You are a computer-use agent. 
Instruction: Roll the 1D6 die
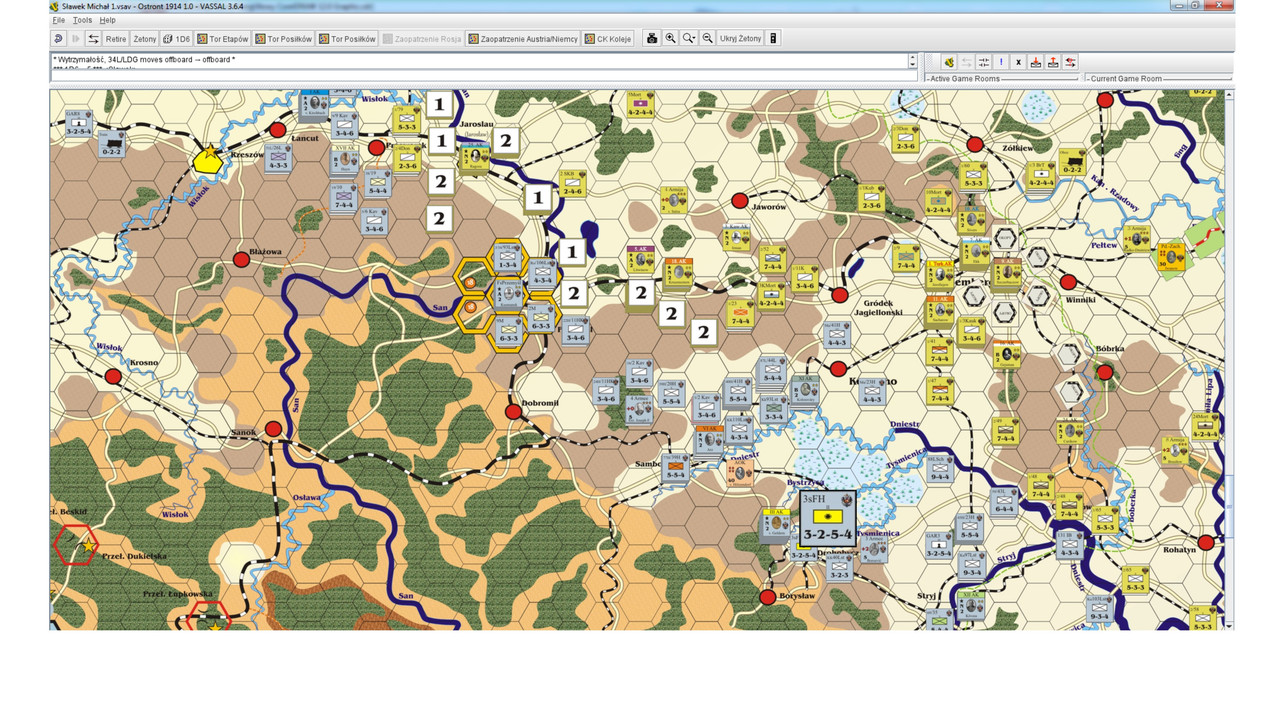(x=176, y=39)
